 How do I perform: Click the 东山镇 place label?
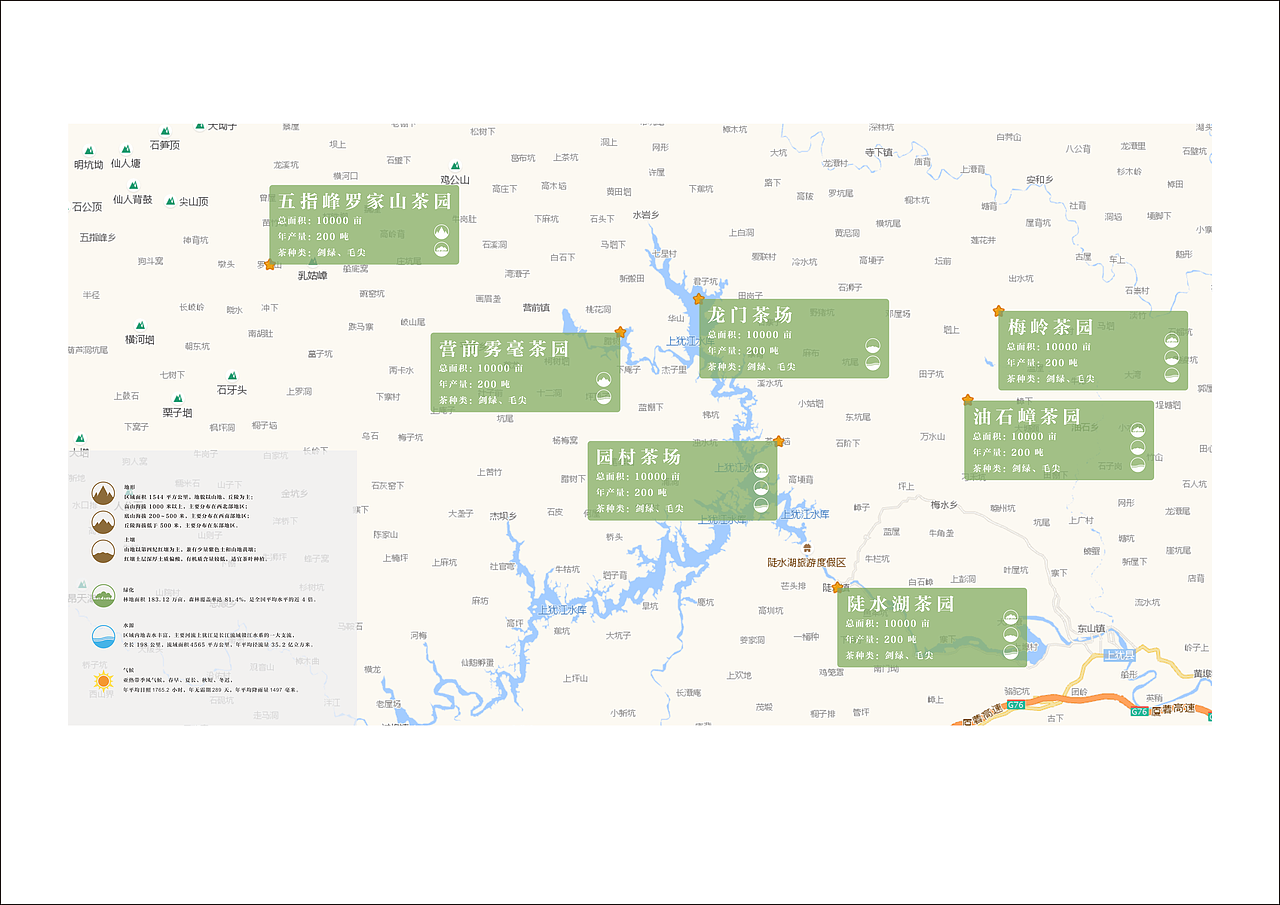[1091, 629]
